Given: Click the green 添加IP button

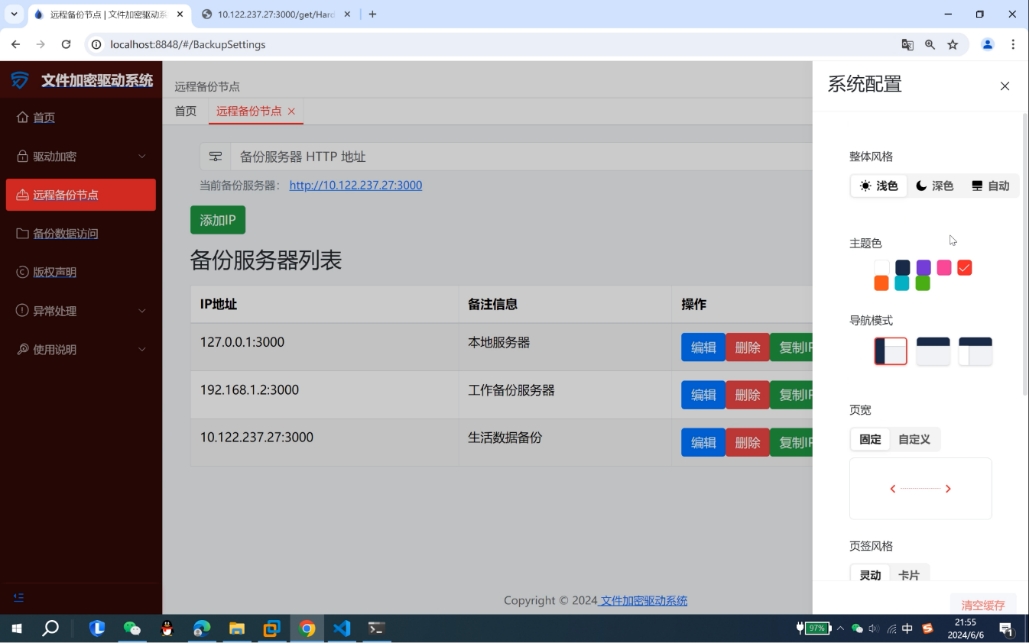Looking at the screenshot, I should coord(217,220).
